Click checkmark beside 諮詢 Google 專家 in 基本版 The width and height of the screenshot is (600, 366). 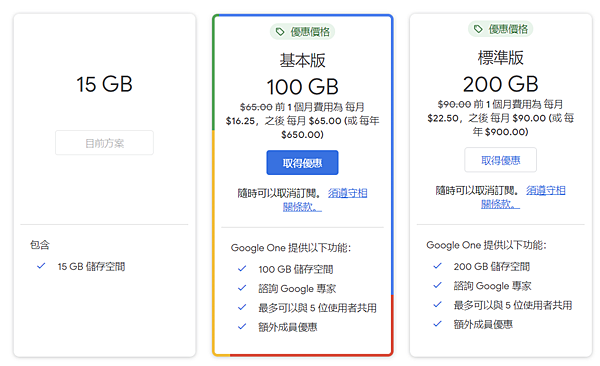(x=242, y=288)
